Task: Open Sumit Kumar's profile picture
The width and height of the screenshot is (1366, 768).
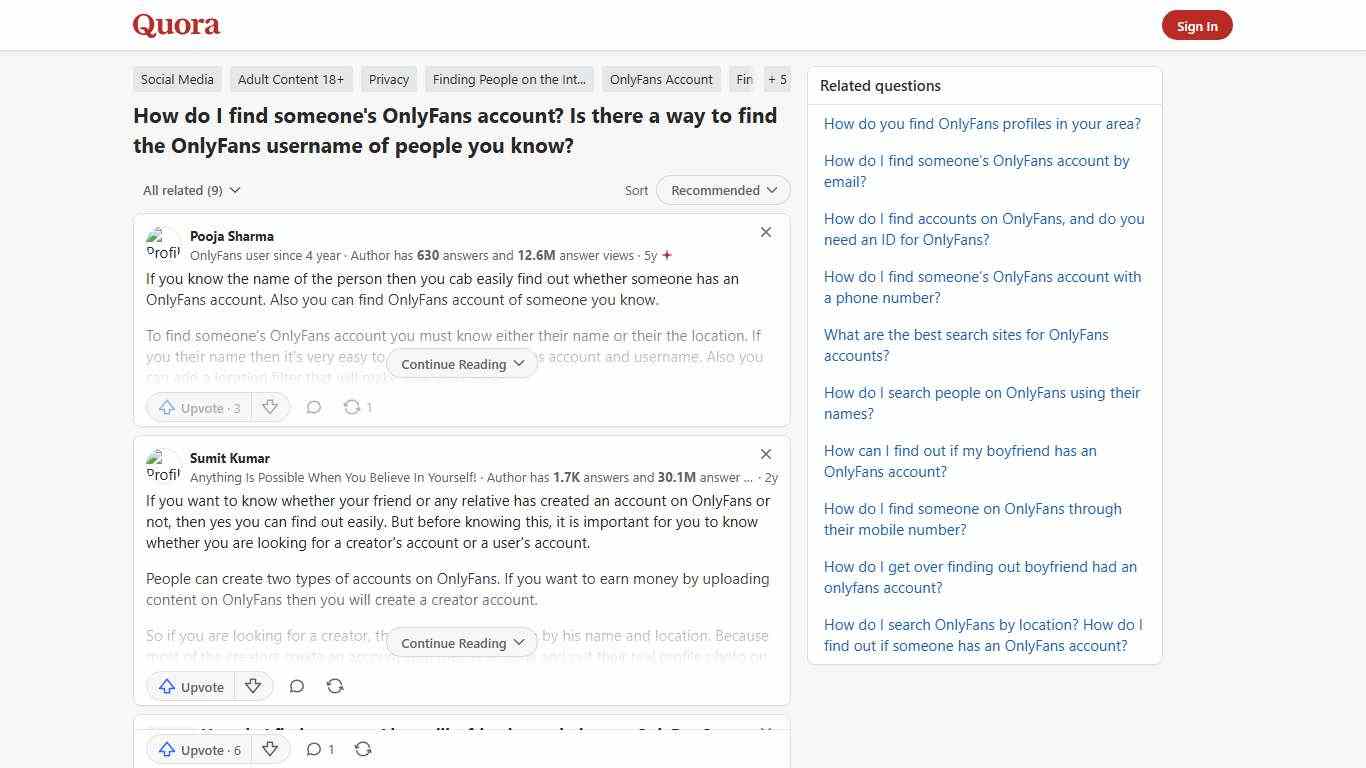Action: pos(163,465)
